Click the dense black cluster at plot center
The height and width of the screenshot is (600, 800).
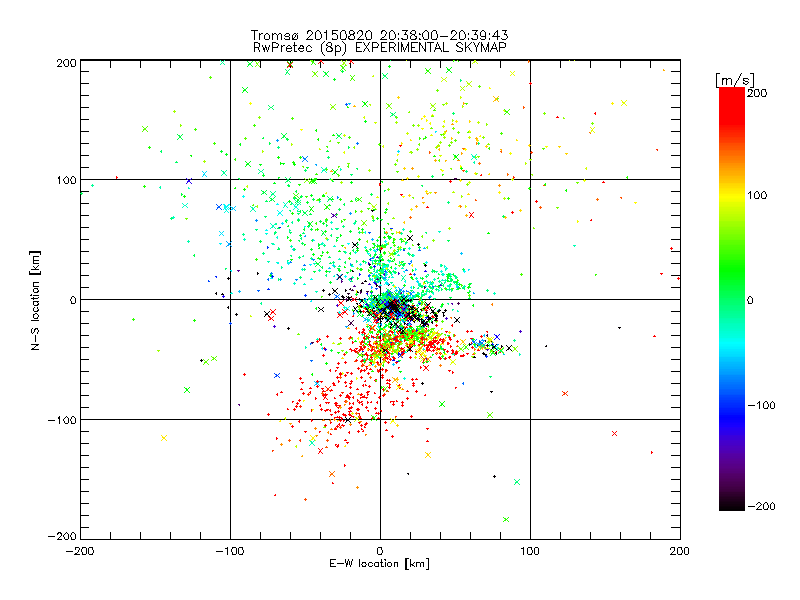coord(393,307)
